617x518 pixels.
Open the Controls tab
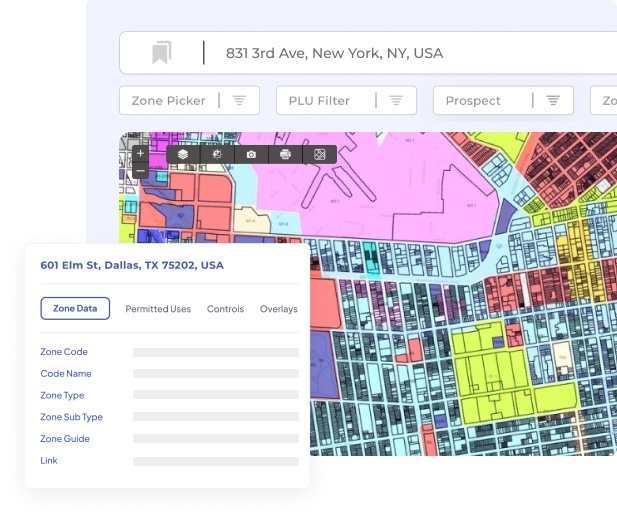coord(225,309)
